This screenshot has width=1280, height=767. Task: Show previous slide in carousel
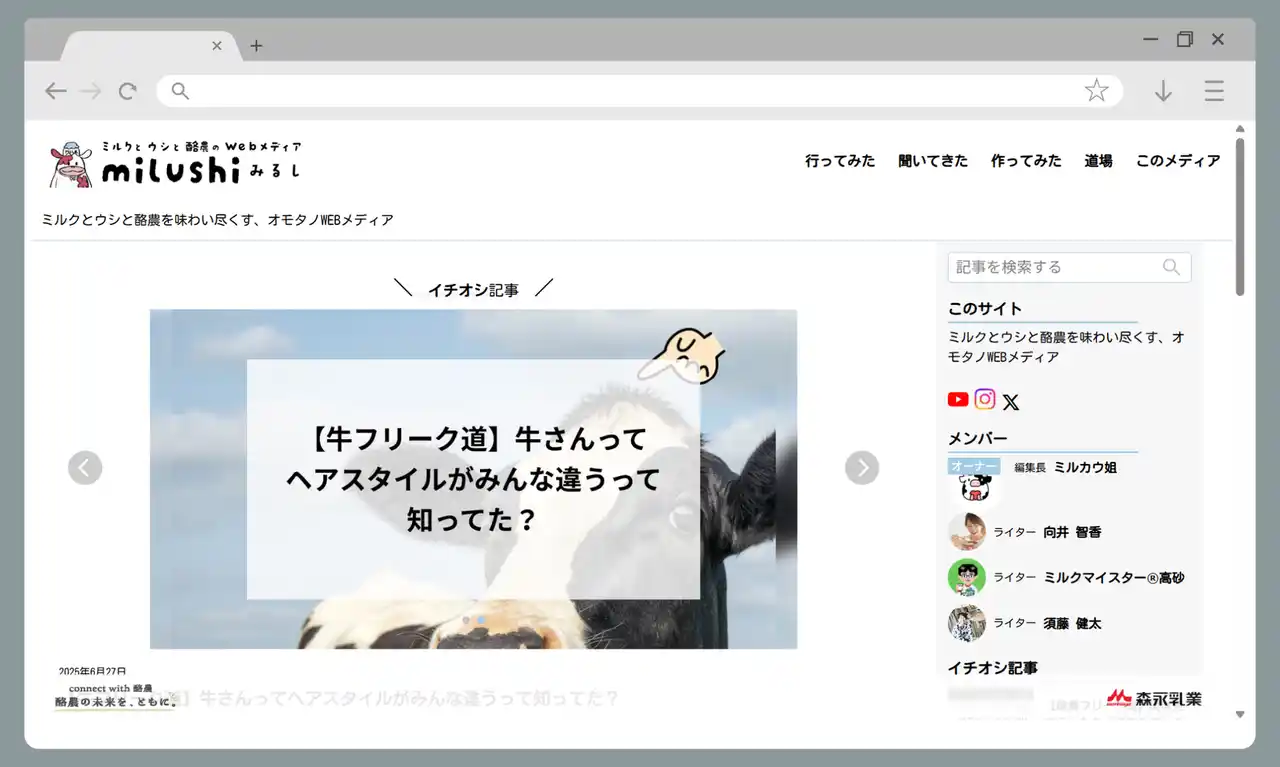(x=85, y=467)
